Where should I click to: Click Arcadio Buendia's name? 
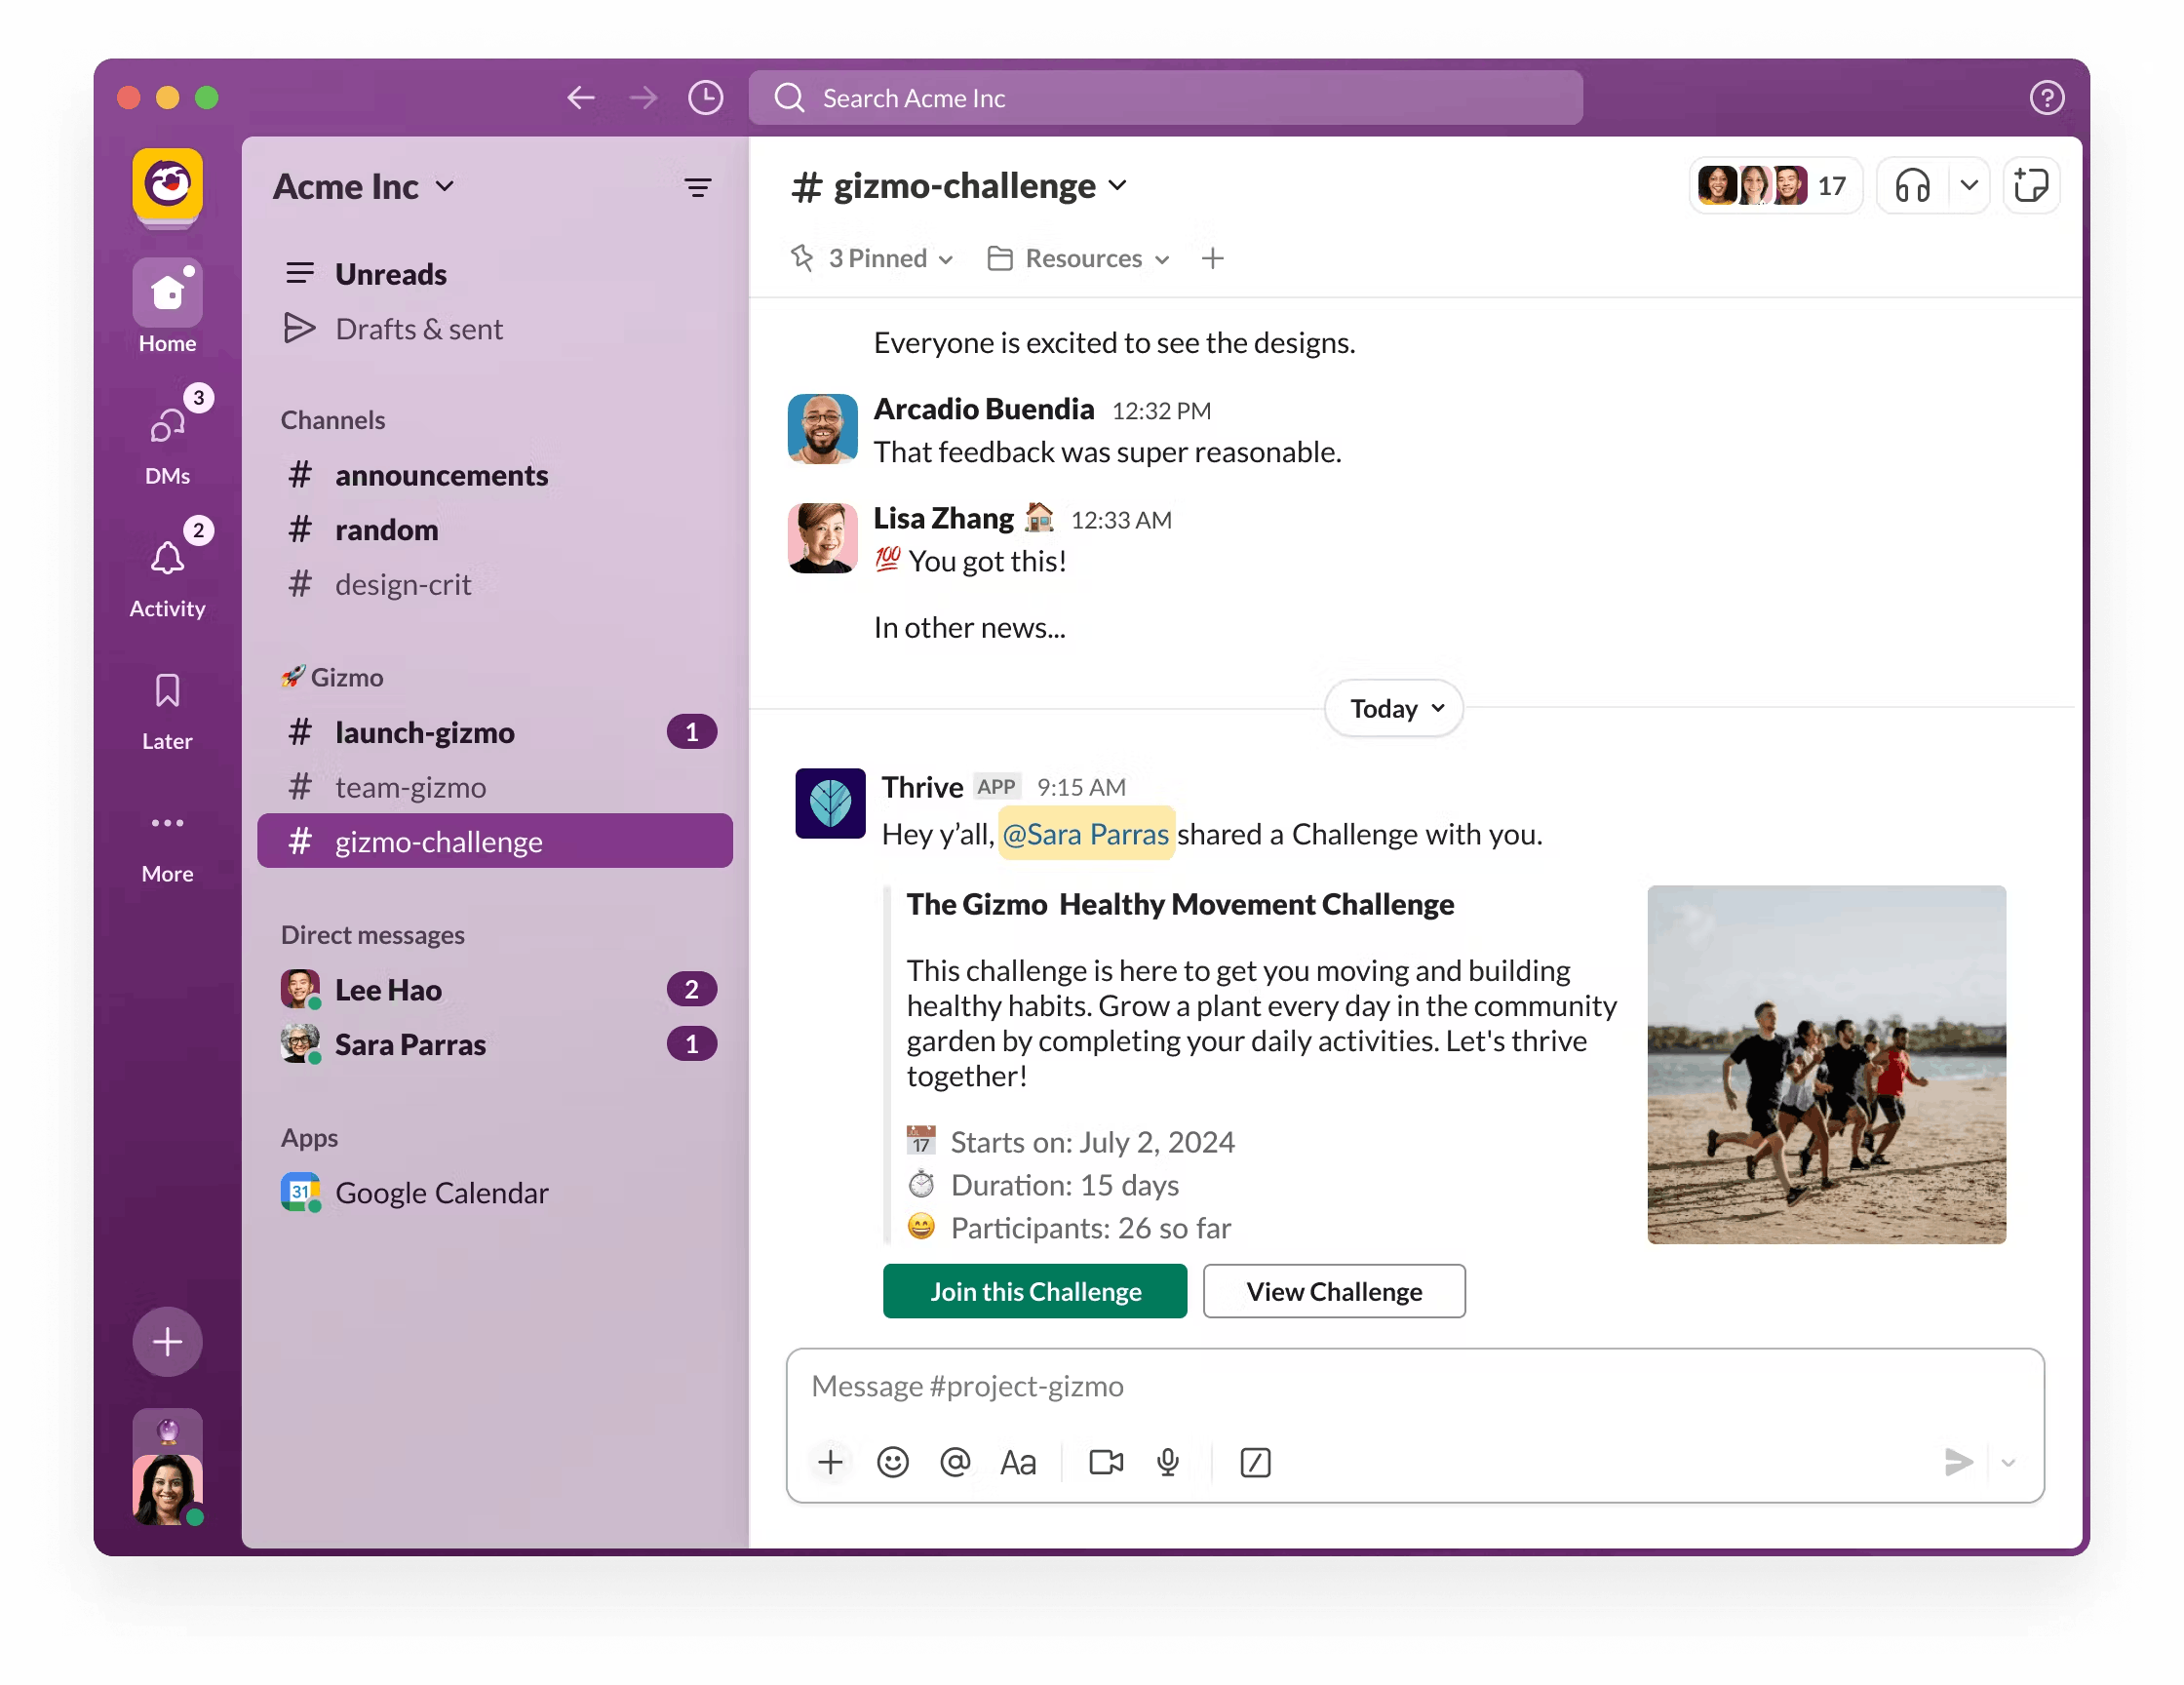(x=984, y=409)
